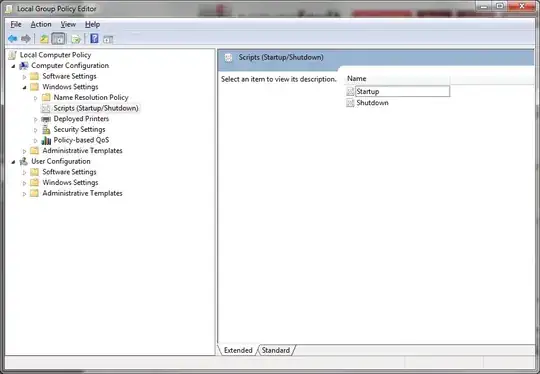Screen dimensions: 540x374
Task: Click the Scripts header icon in right pane
Action: click(228, 58)
